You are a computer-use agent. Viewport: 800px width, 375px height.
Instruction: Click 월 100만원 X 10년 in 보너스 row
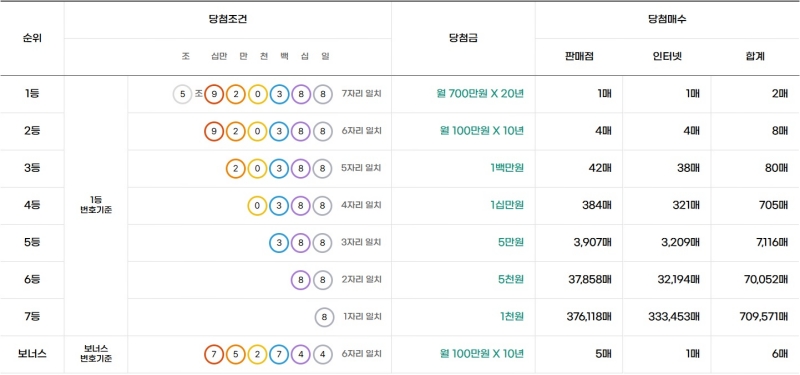pos(482,354)
